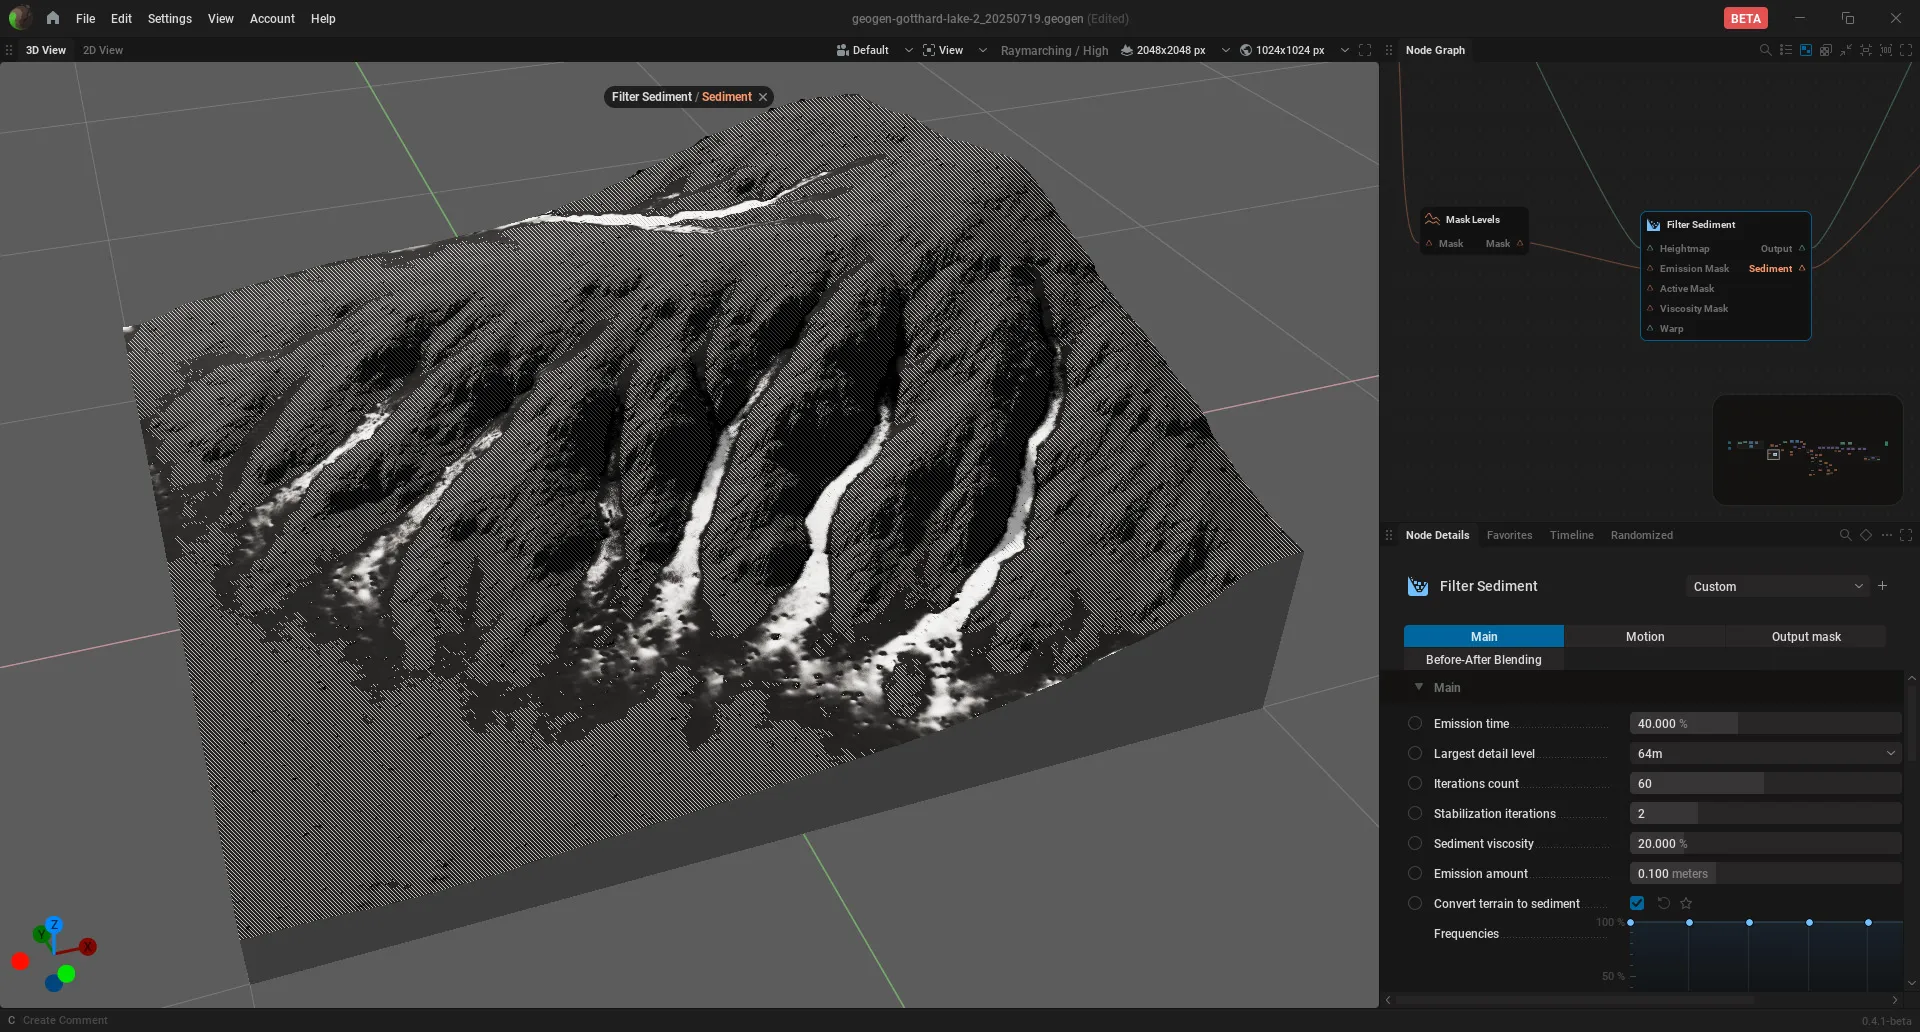Maximize the Node Graph panel

(1906, 50)
